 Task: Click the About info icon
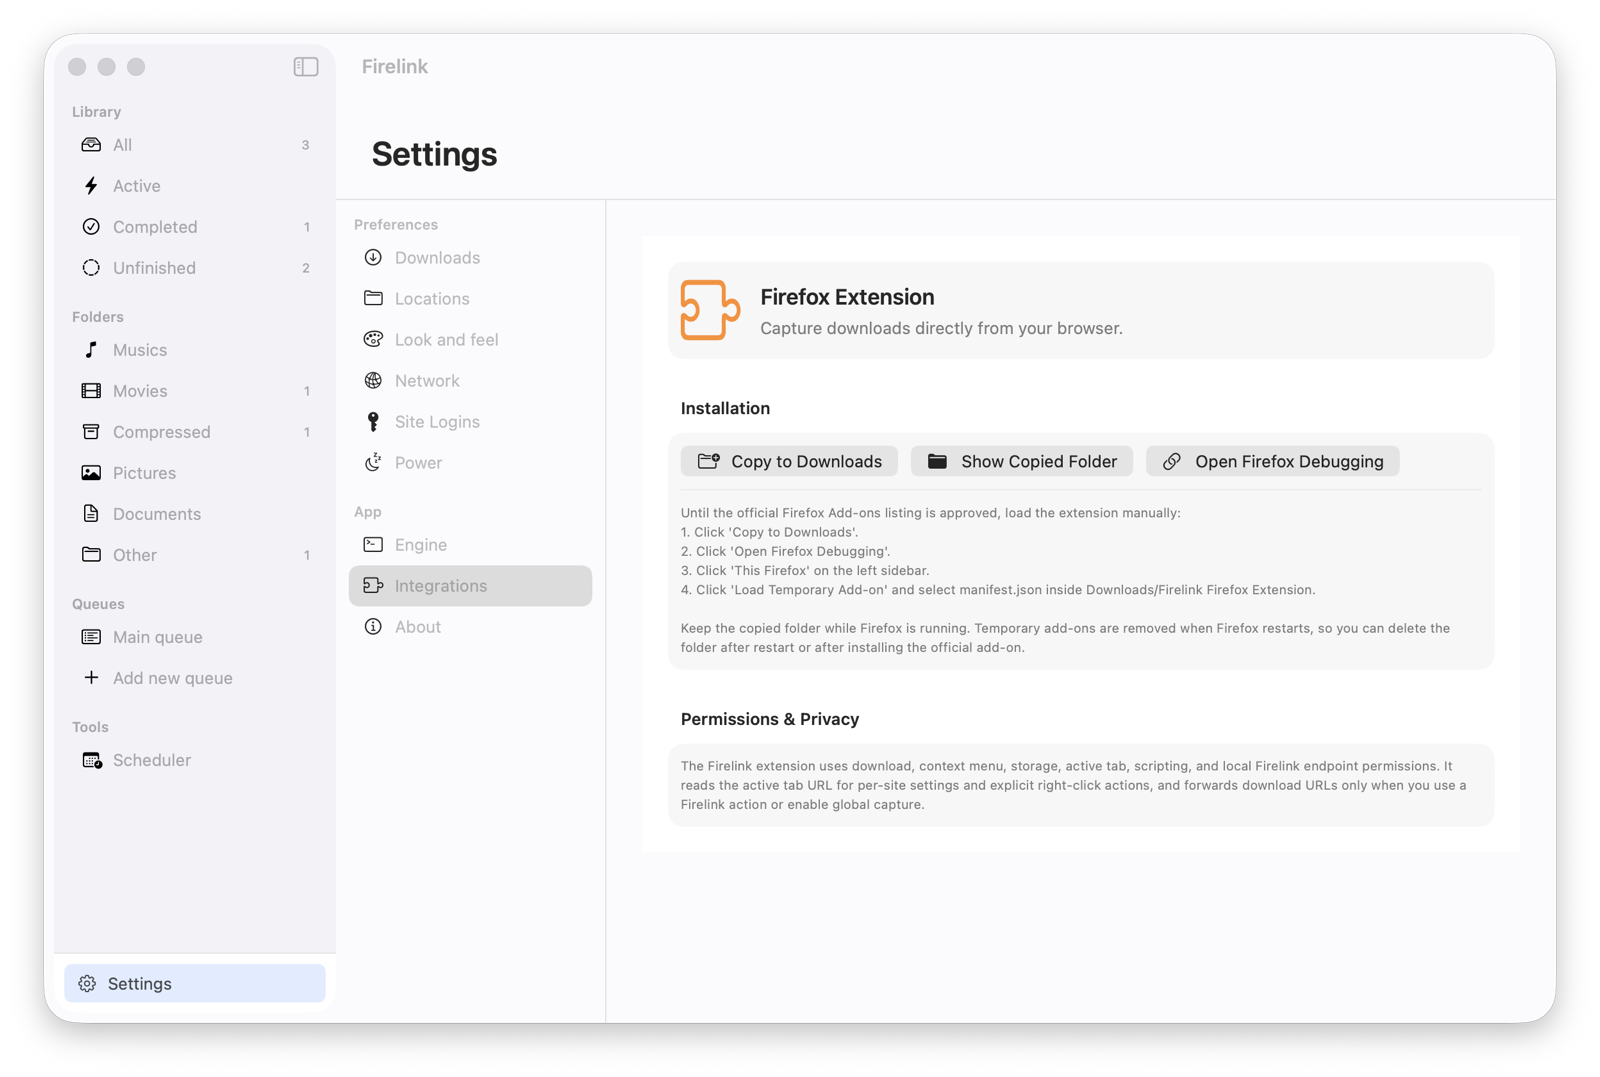[373, 627]
